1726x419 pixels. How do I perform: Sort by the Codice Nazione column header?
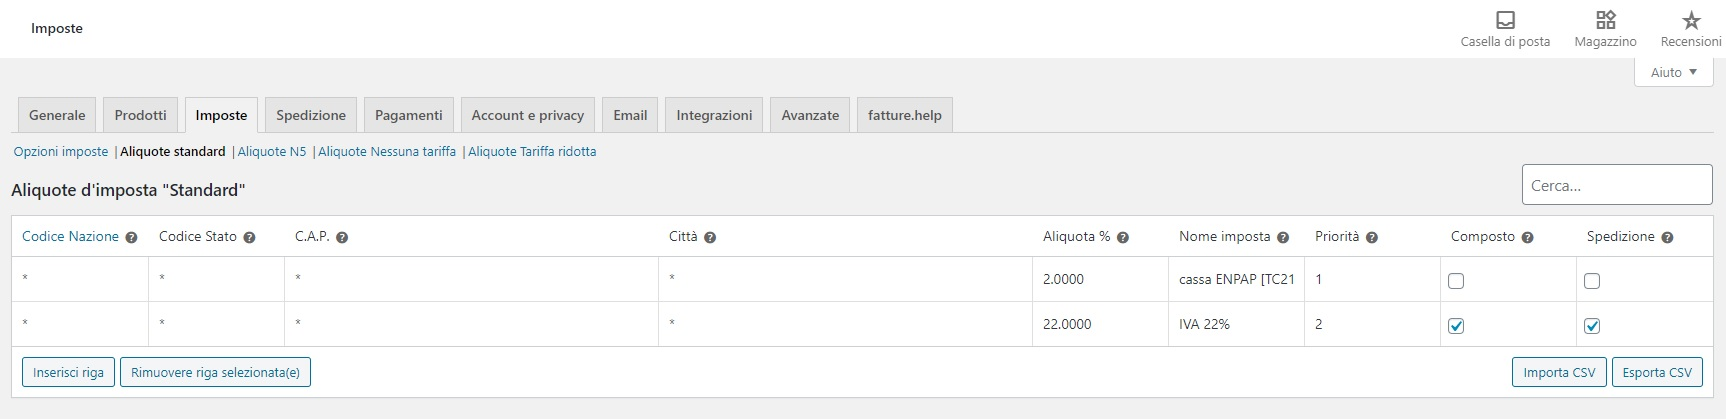[x=70, y=237]
